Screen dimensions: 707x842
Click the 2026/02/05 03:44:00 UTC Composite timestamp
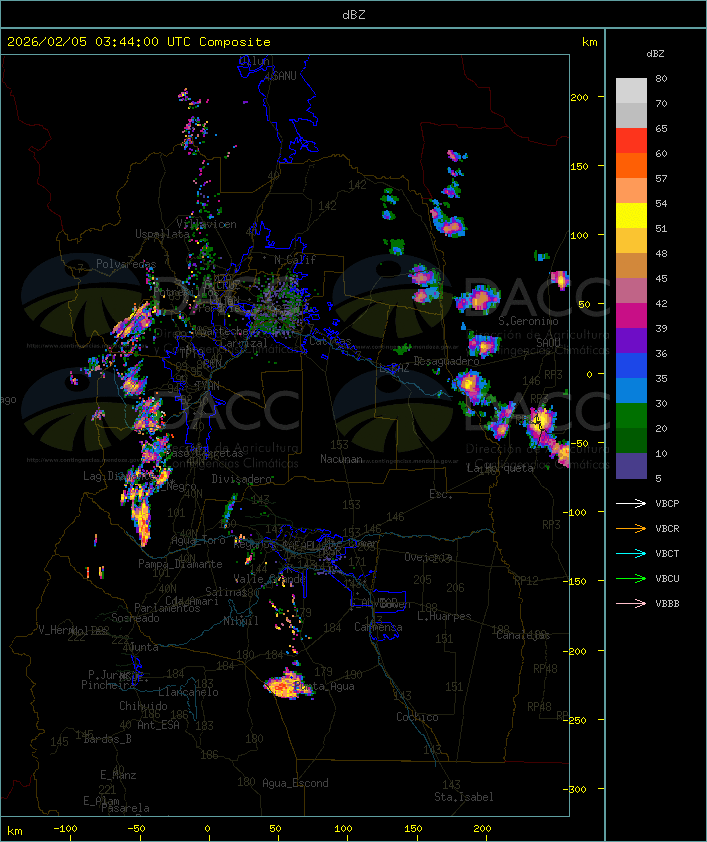pyautogui.click(x=139, y=42)
